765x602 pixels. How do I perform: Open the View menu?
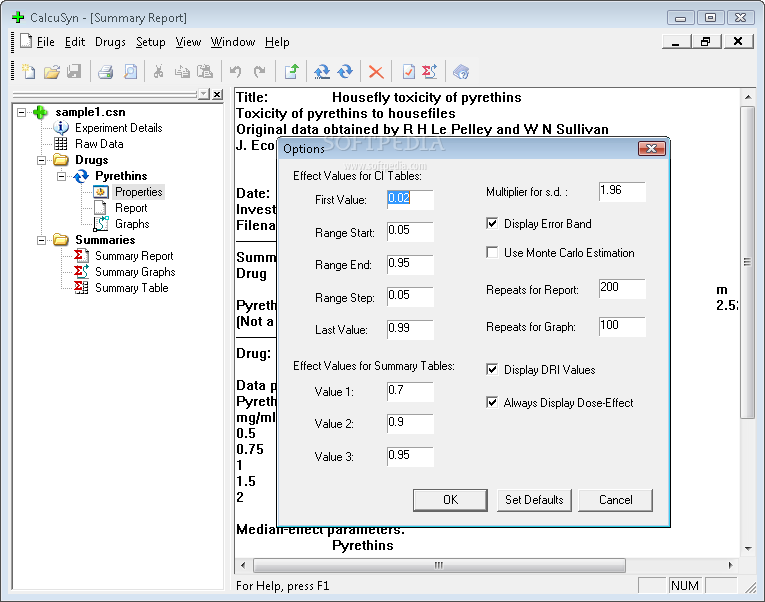click(188, 42)
